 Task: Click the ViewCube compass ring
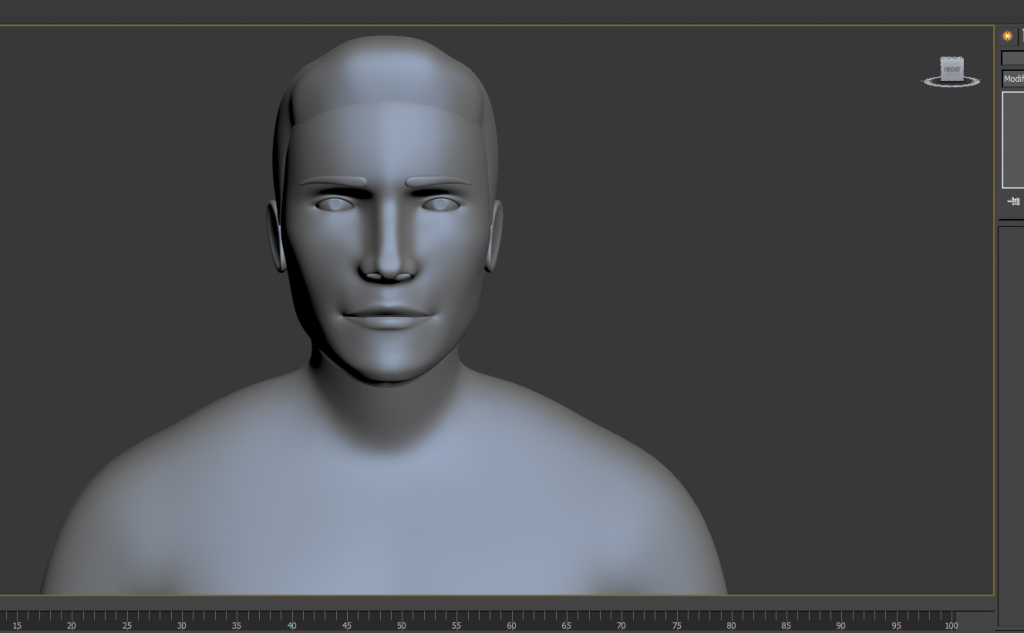950,84
